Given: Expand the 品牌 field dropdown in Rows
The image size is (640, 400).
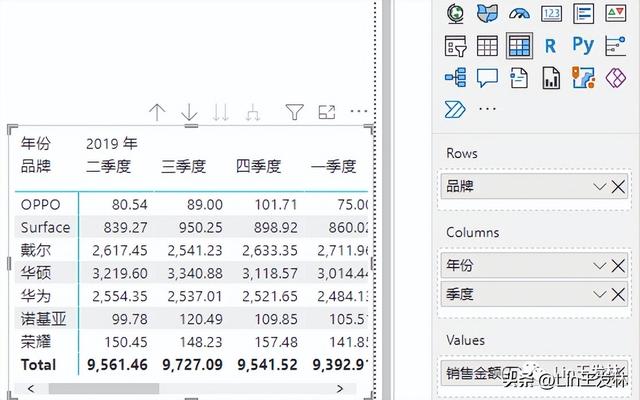Looking at the screenshot, I should (599, 187).
